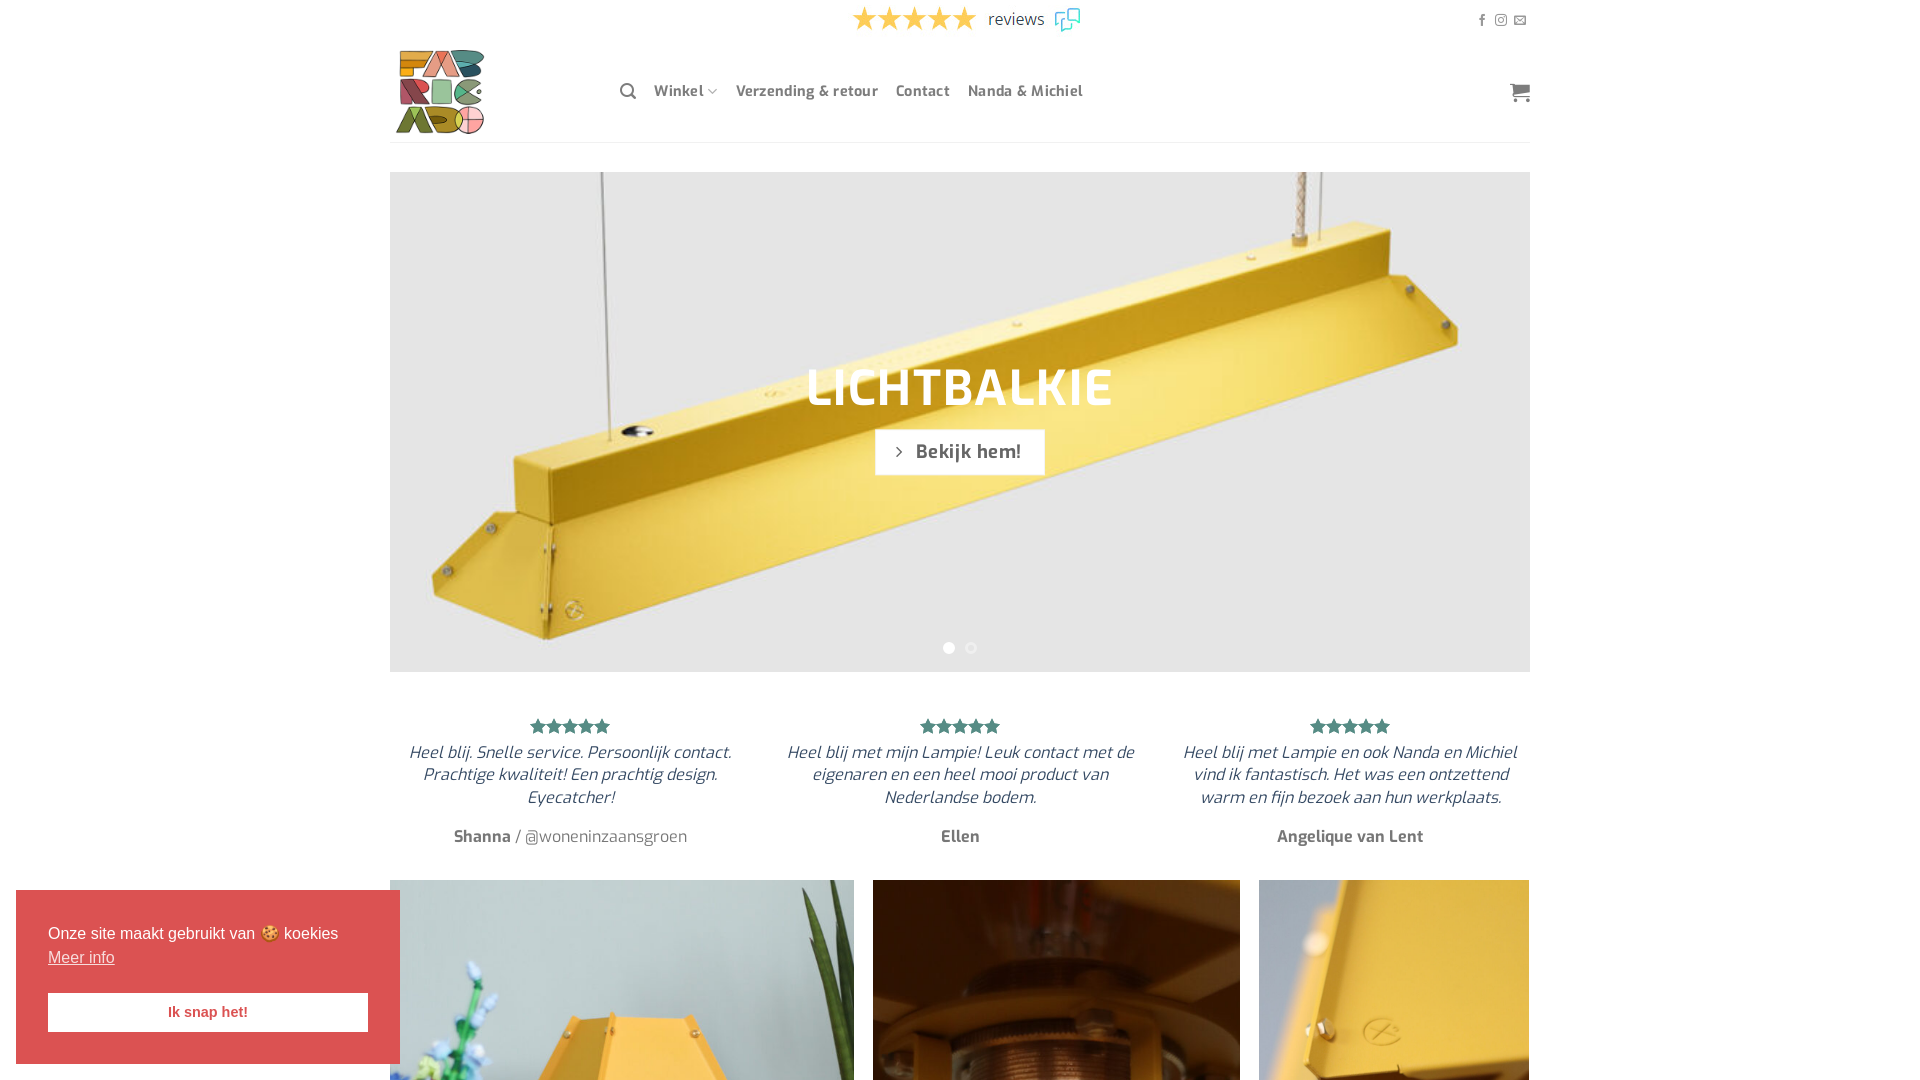The width and height of the screenshot is (1920, 1080).
Task: Open the reviews badge icon
Action: tap(1067, 19)
